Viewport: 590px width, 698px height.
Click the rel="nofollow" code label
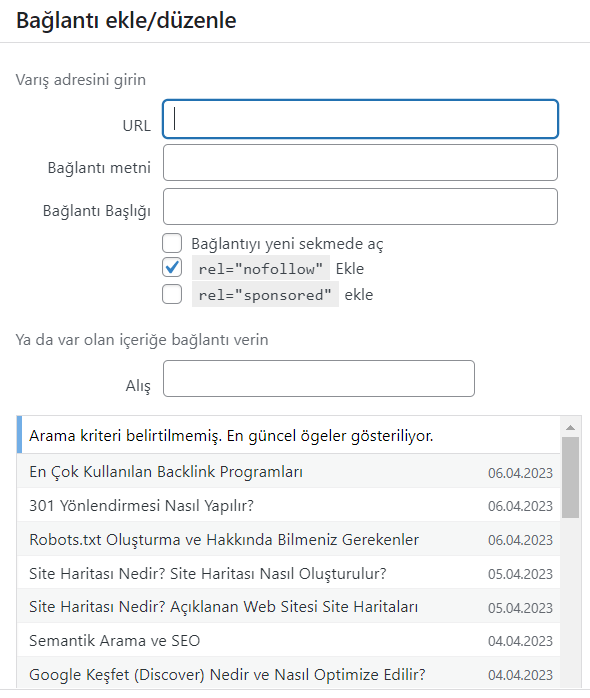(x=261, y=268)
